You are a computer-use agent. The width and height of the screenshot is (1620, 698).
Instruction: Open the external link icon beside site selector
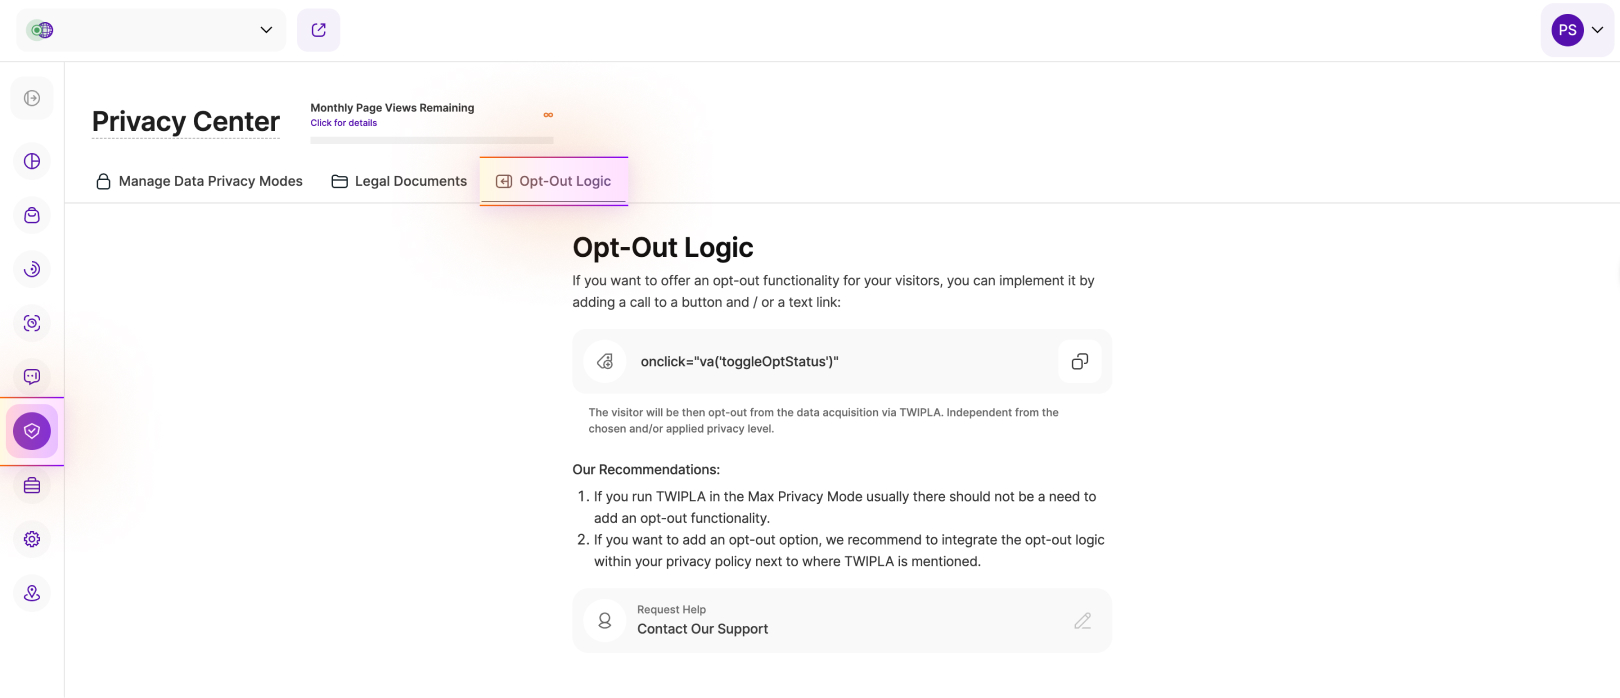tap(319, 30)
